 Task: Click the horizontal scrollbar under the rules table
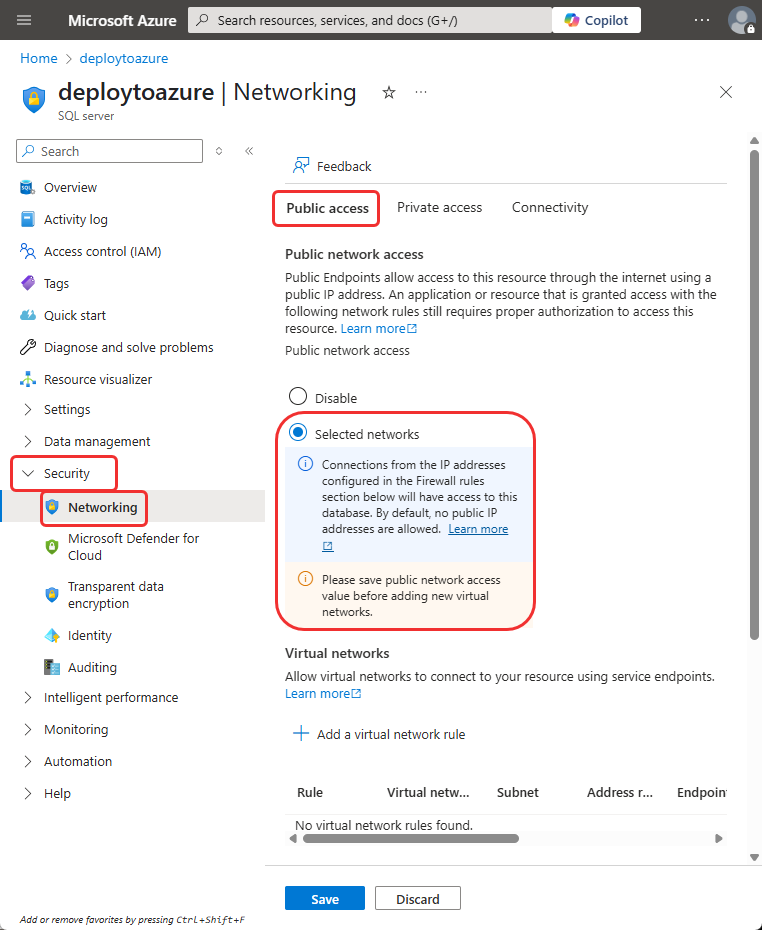[x=410, y=839]
